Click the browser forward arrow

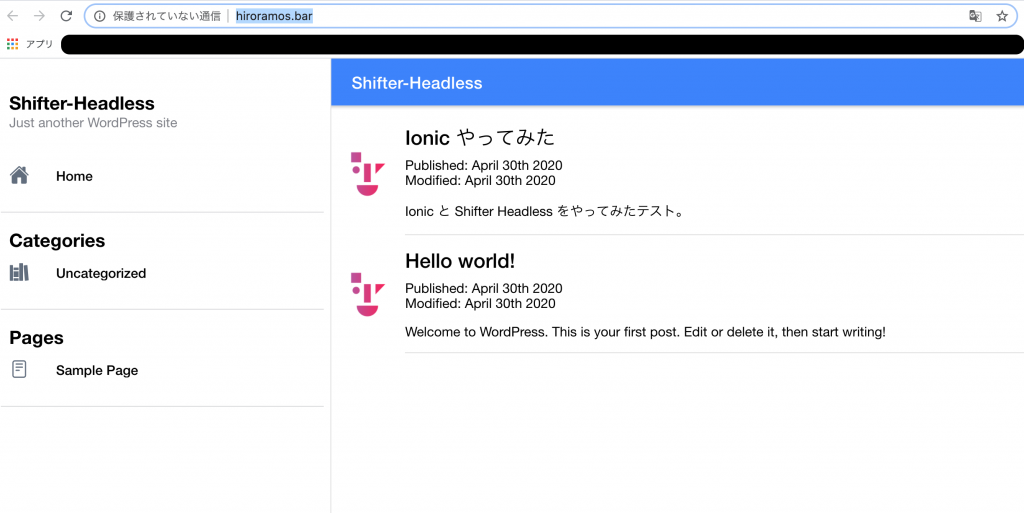click(39, 16)
